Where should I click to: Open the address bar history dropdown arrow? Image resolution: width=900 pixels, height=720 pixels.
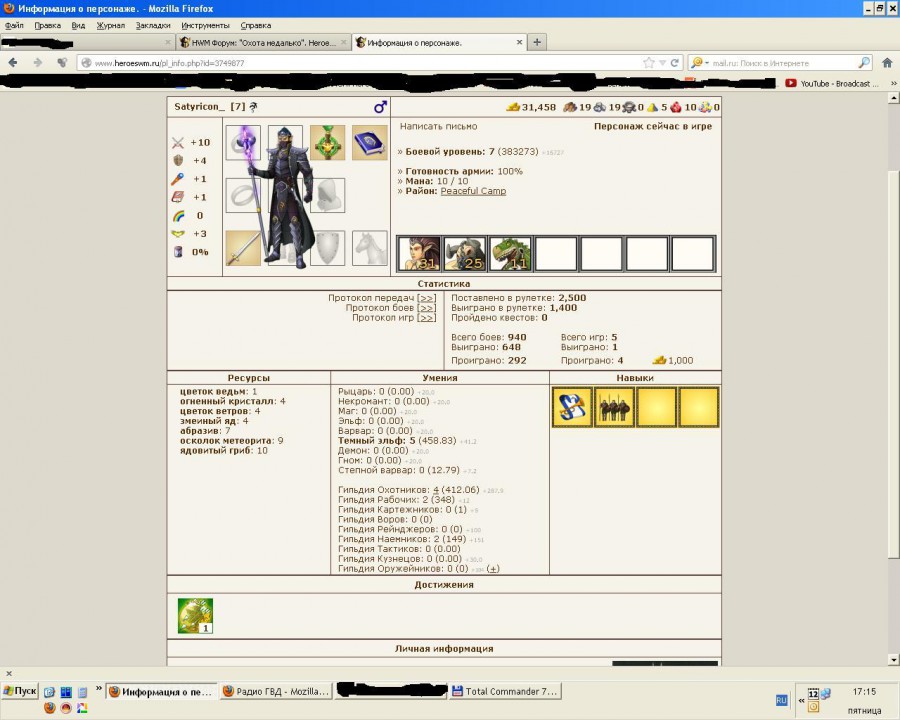pos(662,63)
